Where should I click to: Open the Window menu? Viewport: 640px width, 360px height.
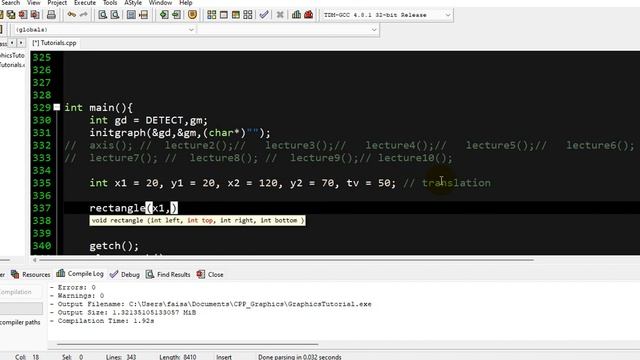[160, 3]
